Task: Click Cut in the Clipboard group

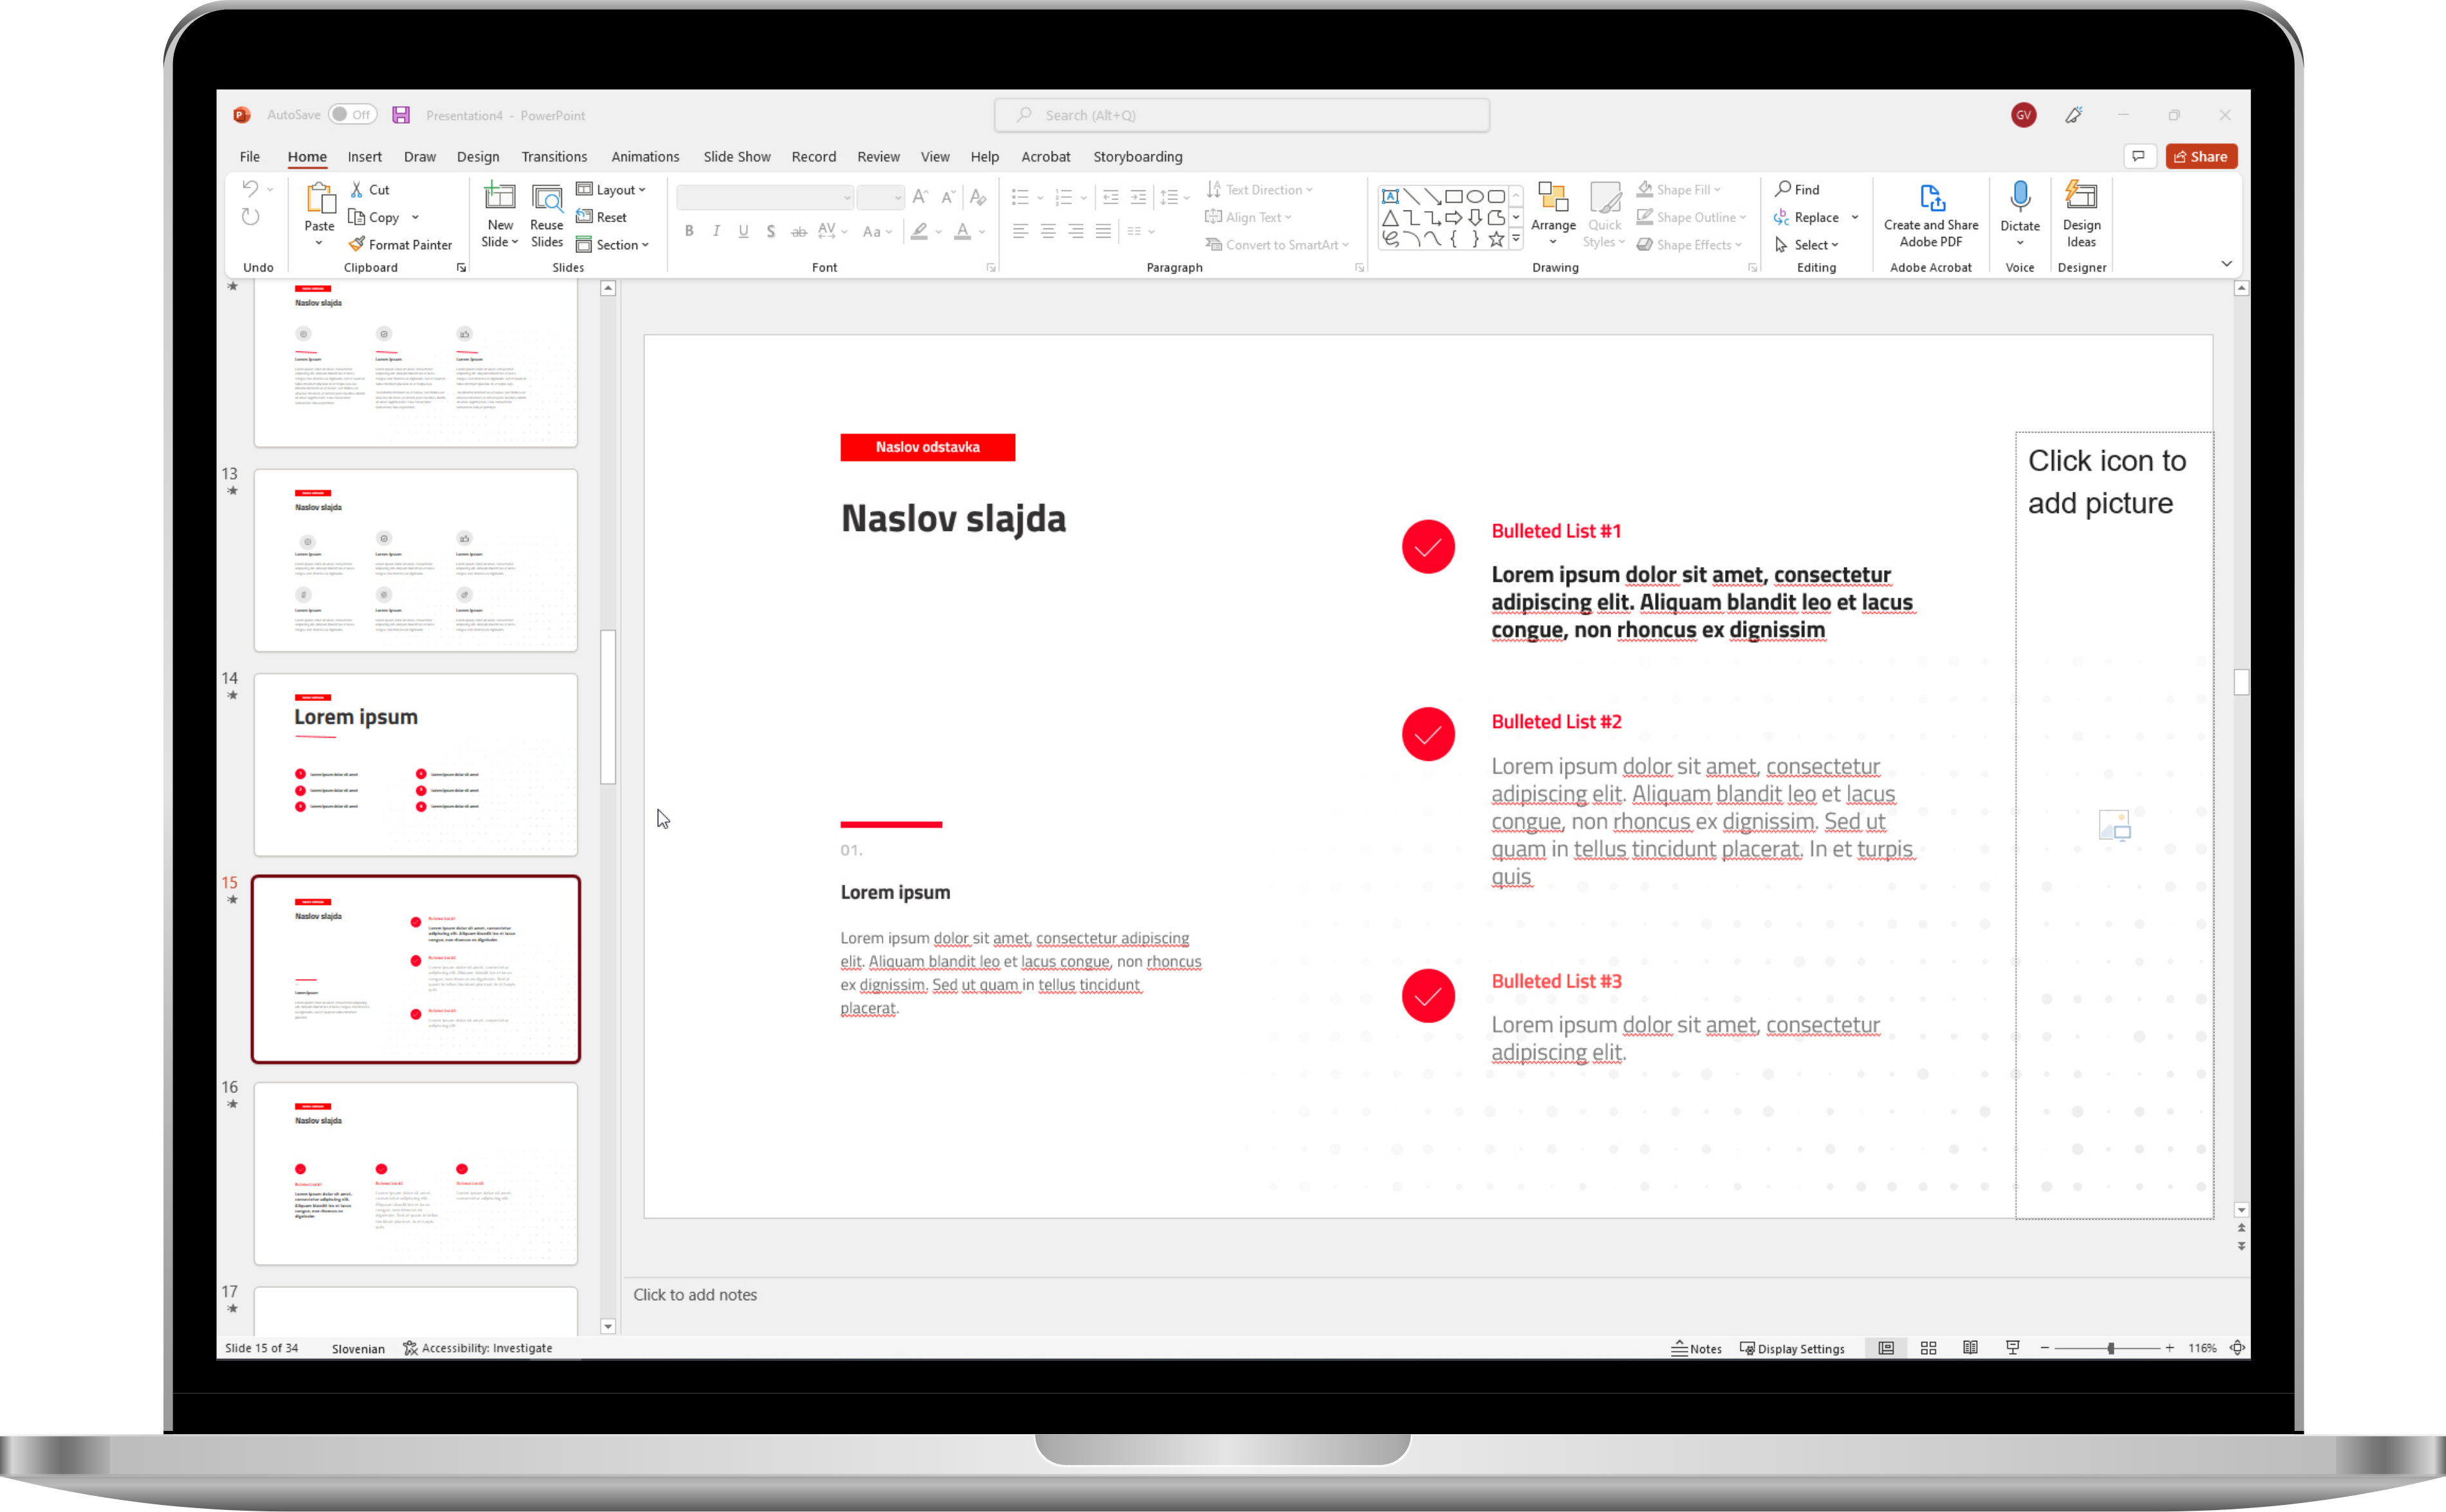Action: click(x=370, y=189)
